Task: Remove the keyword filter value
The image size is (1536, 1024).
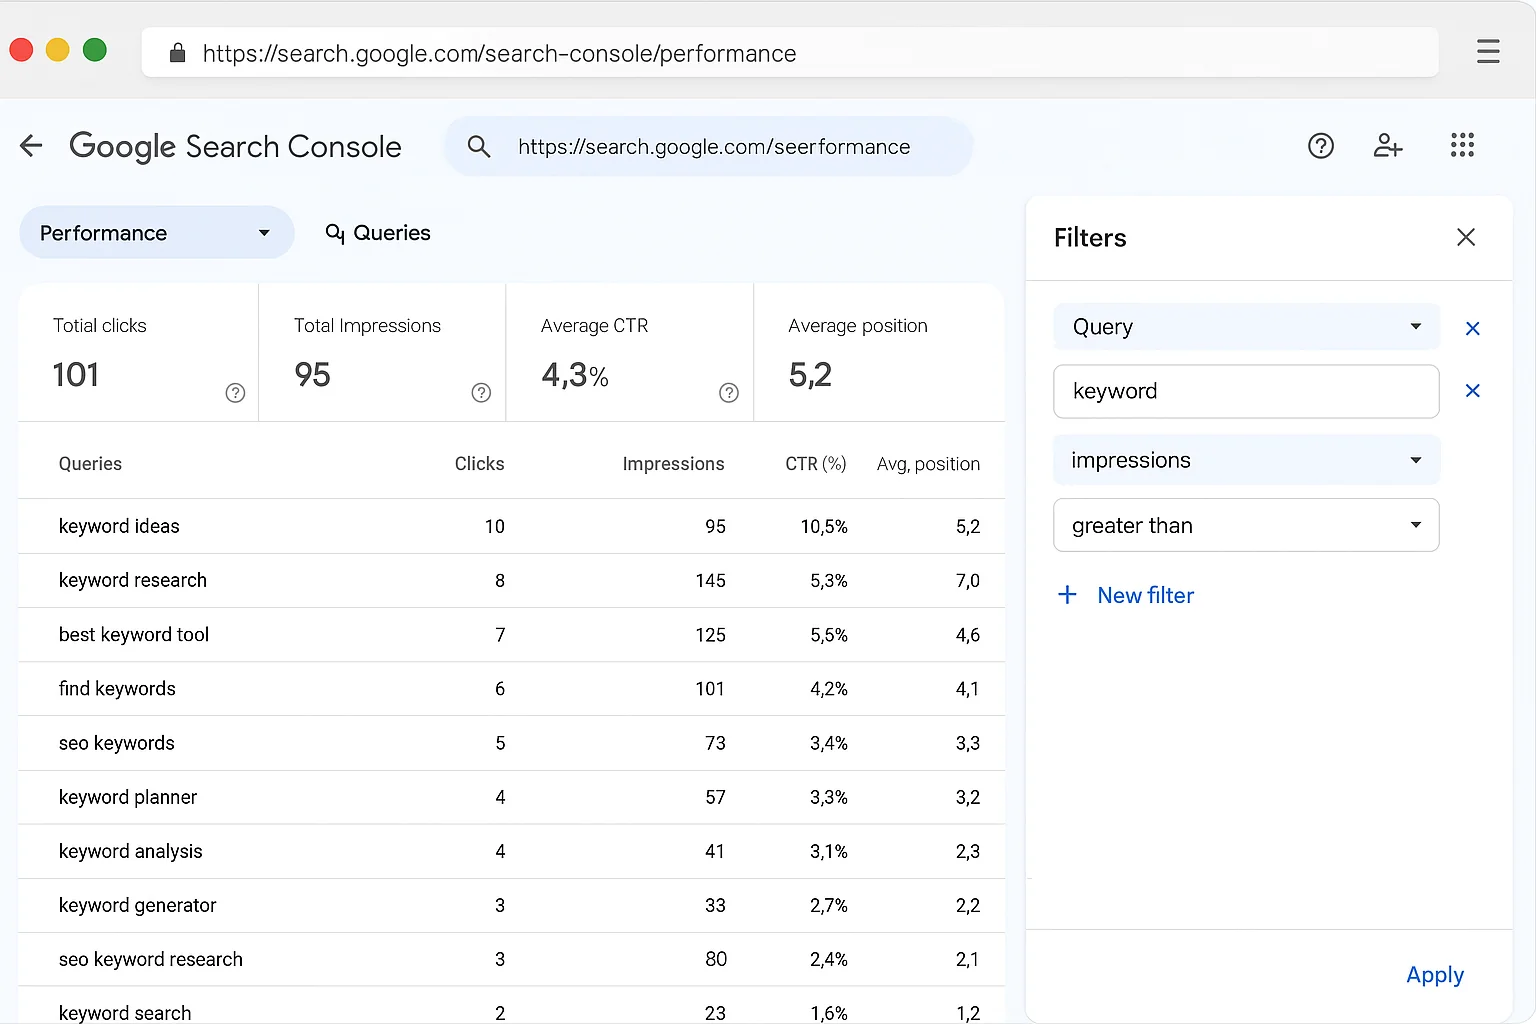Action: pos(1472,391)
